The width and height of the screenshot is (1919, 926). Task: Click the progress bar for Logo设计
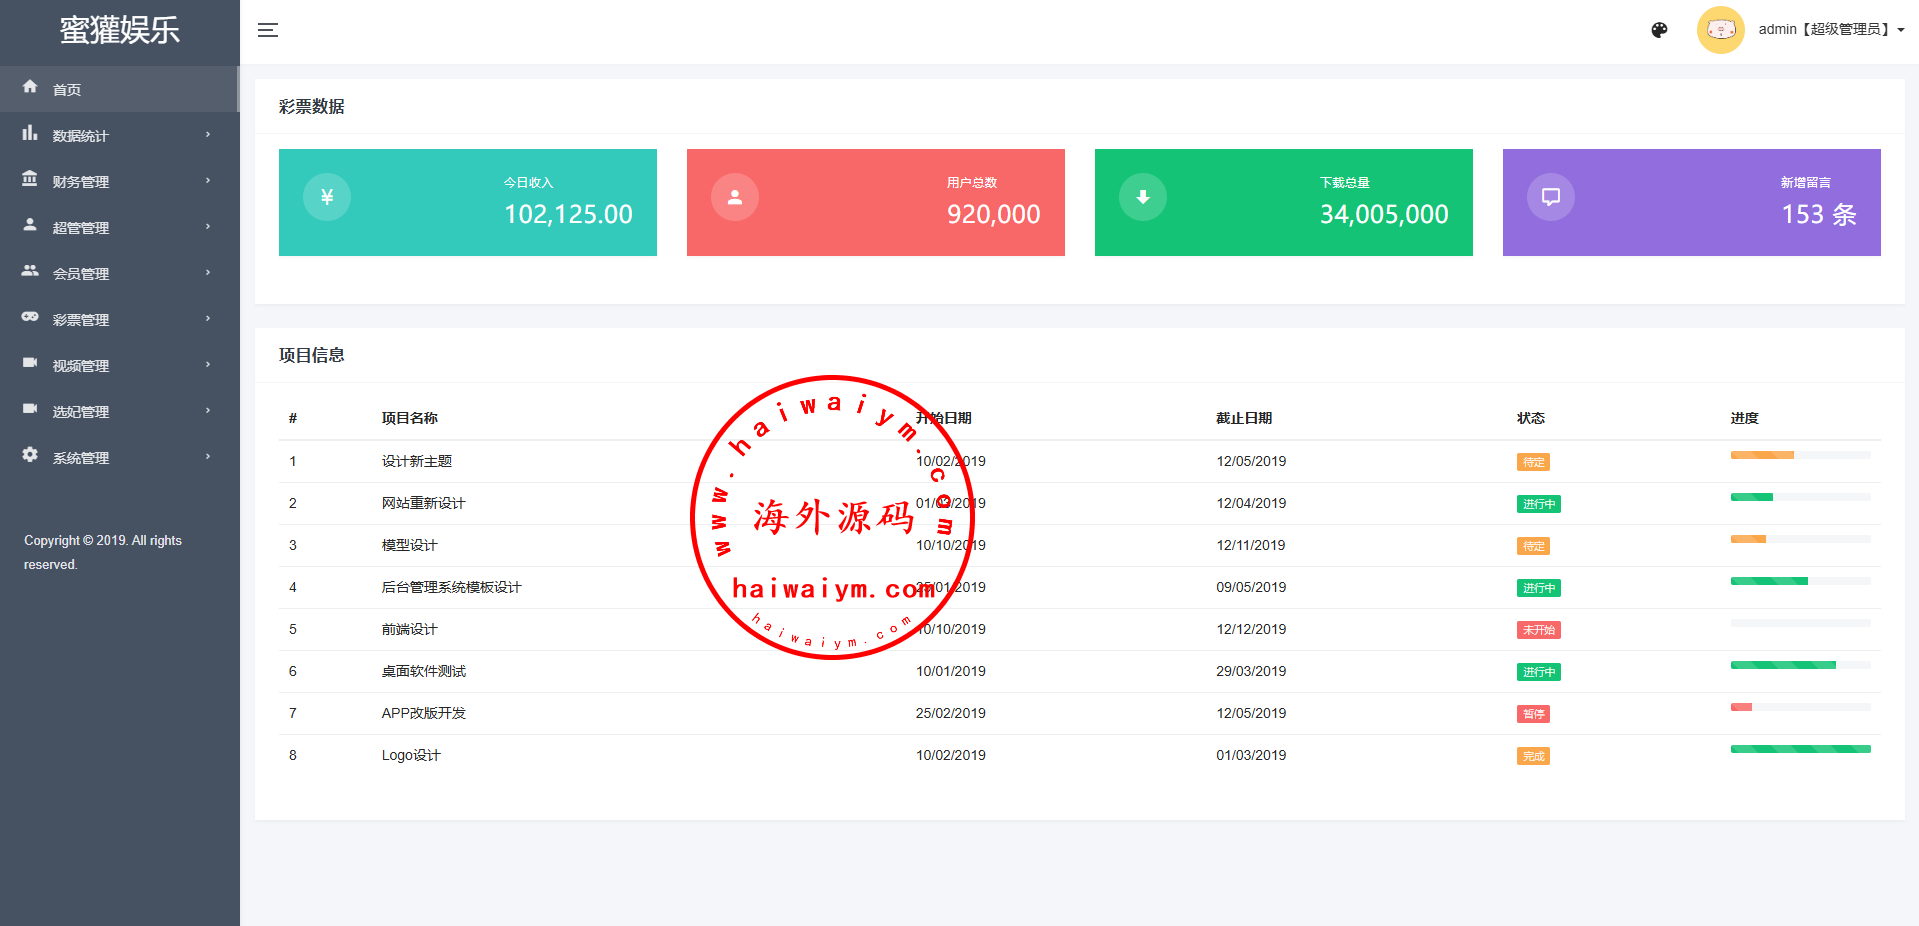click(x=1800, y=749)
